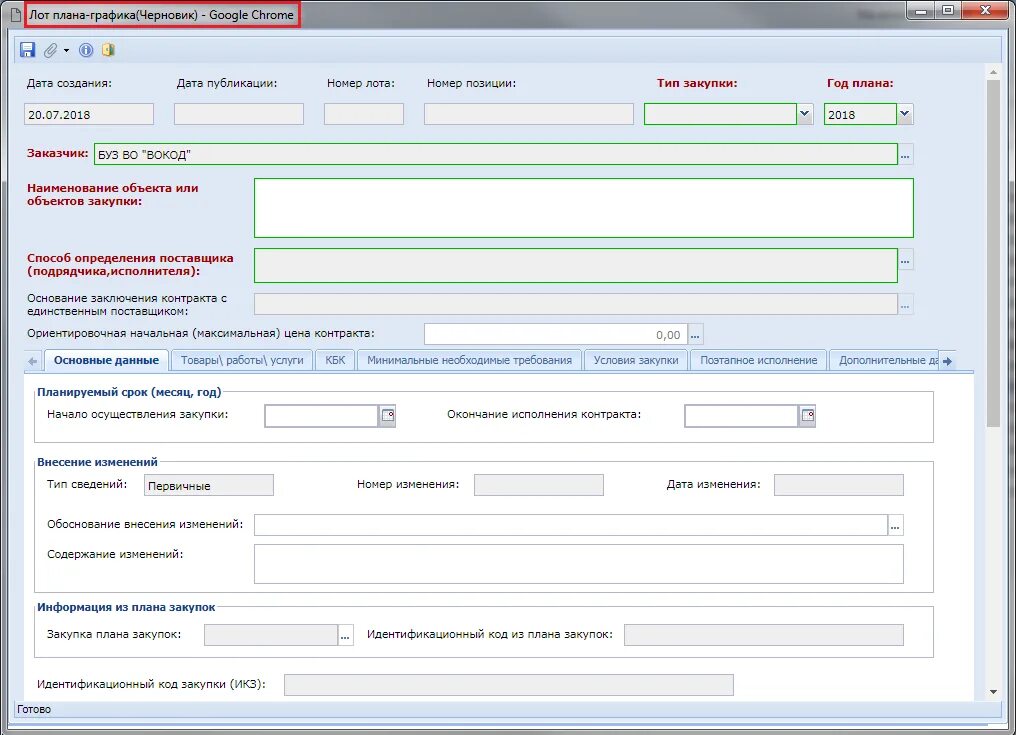
Task: Open the ellipsis button next to цена контракта
Action: point(695,334)
